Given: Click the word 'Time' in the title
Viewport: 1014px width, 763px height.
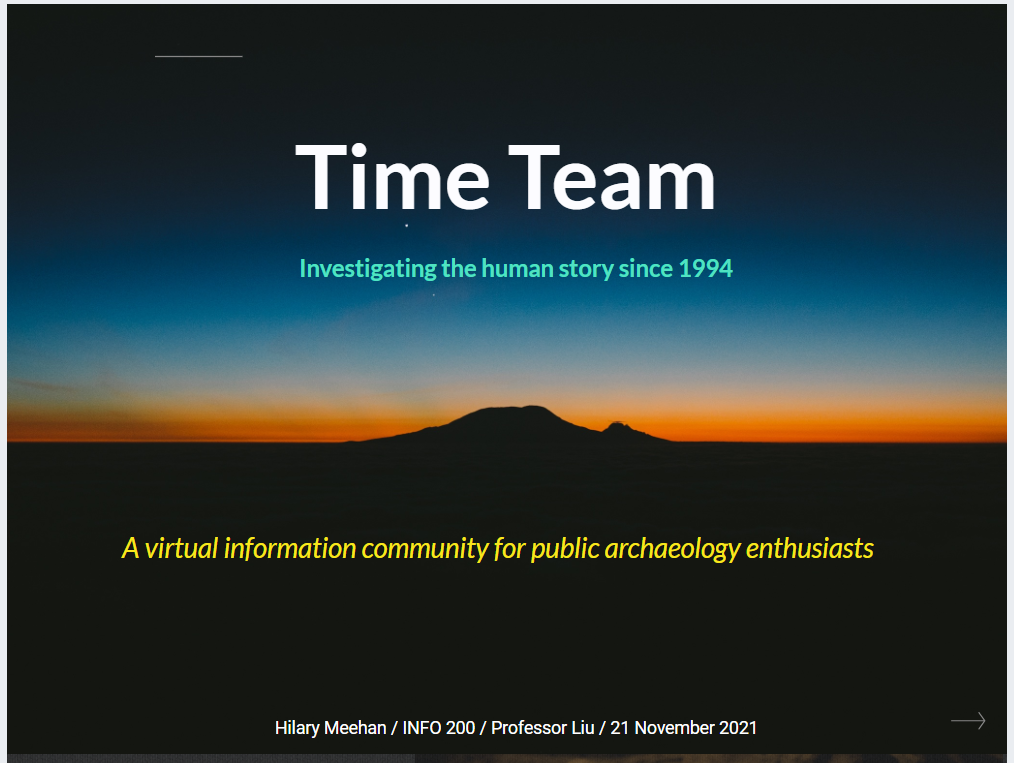Looking at the screenshot, I should coord(392,178).
